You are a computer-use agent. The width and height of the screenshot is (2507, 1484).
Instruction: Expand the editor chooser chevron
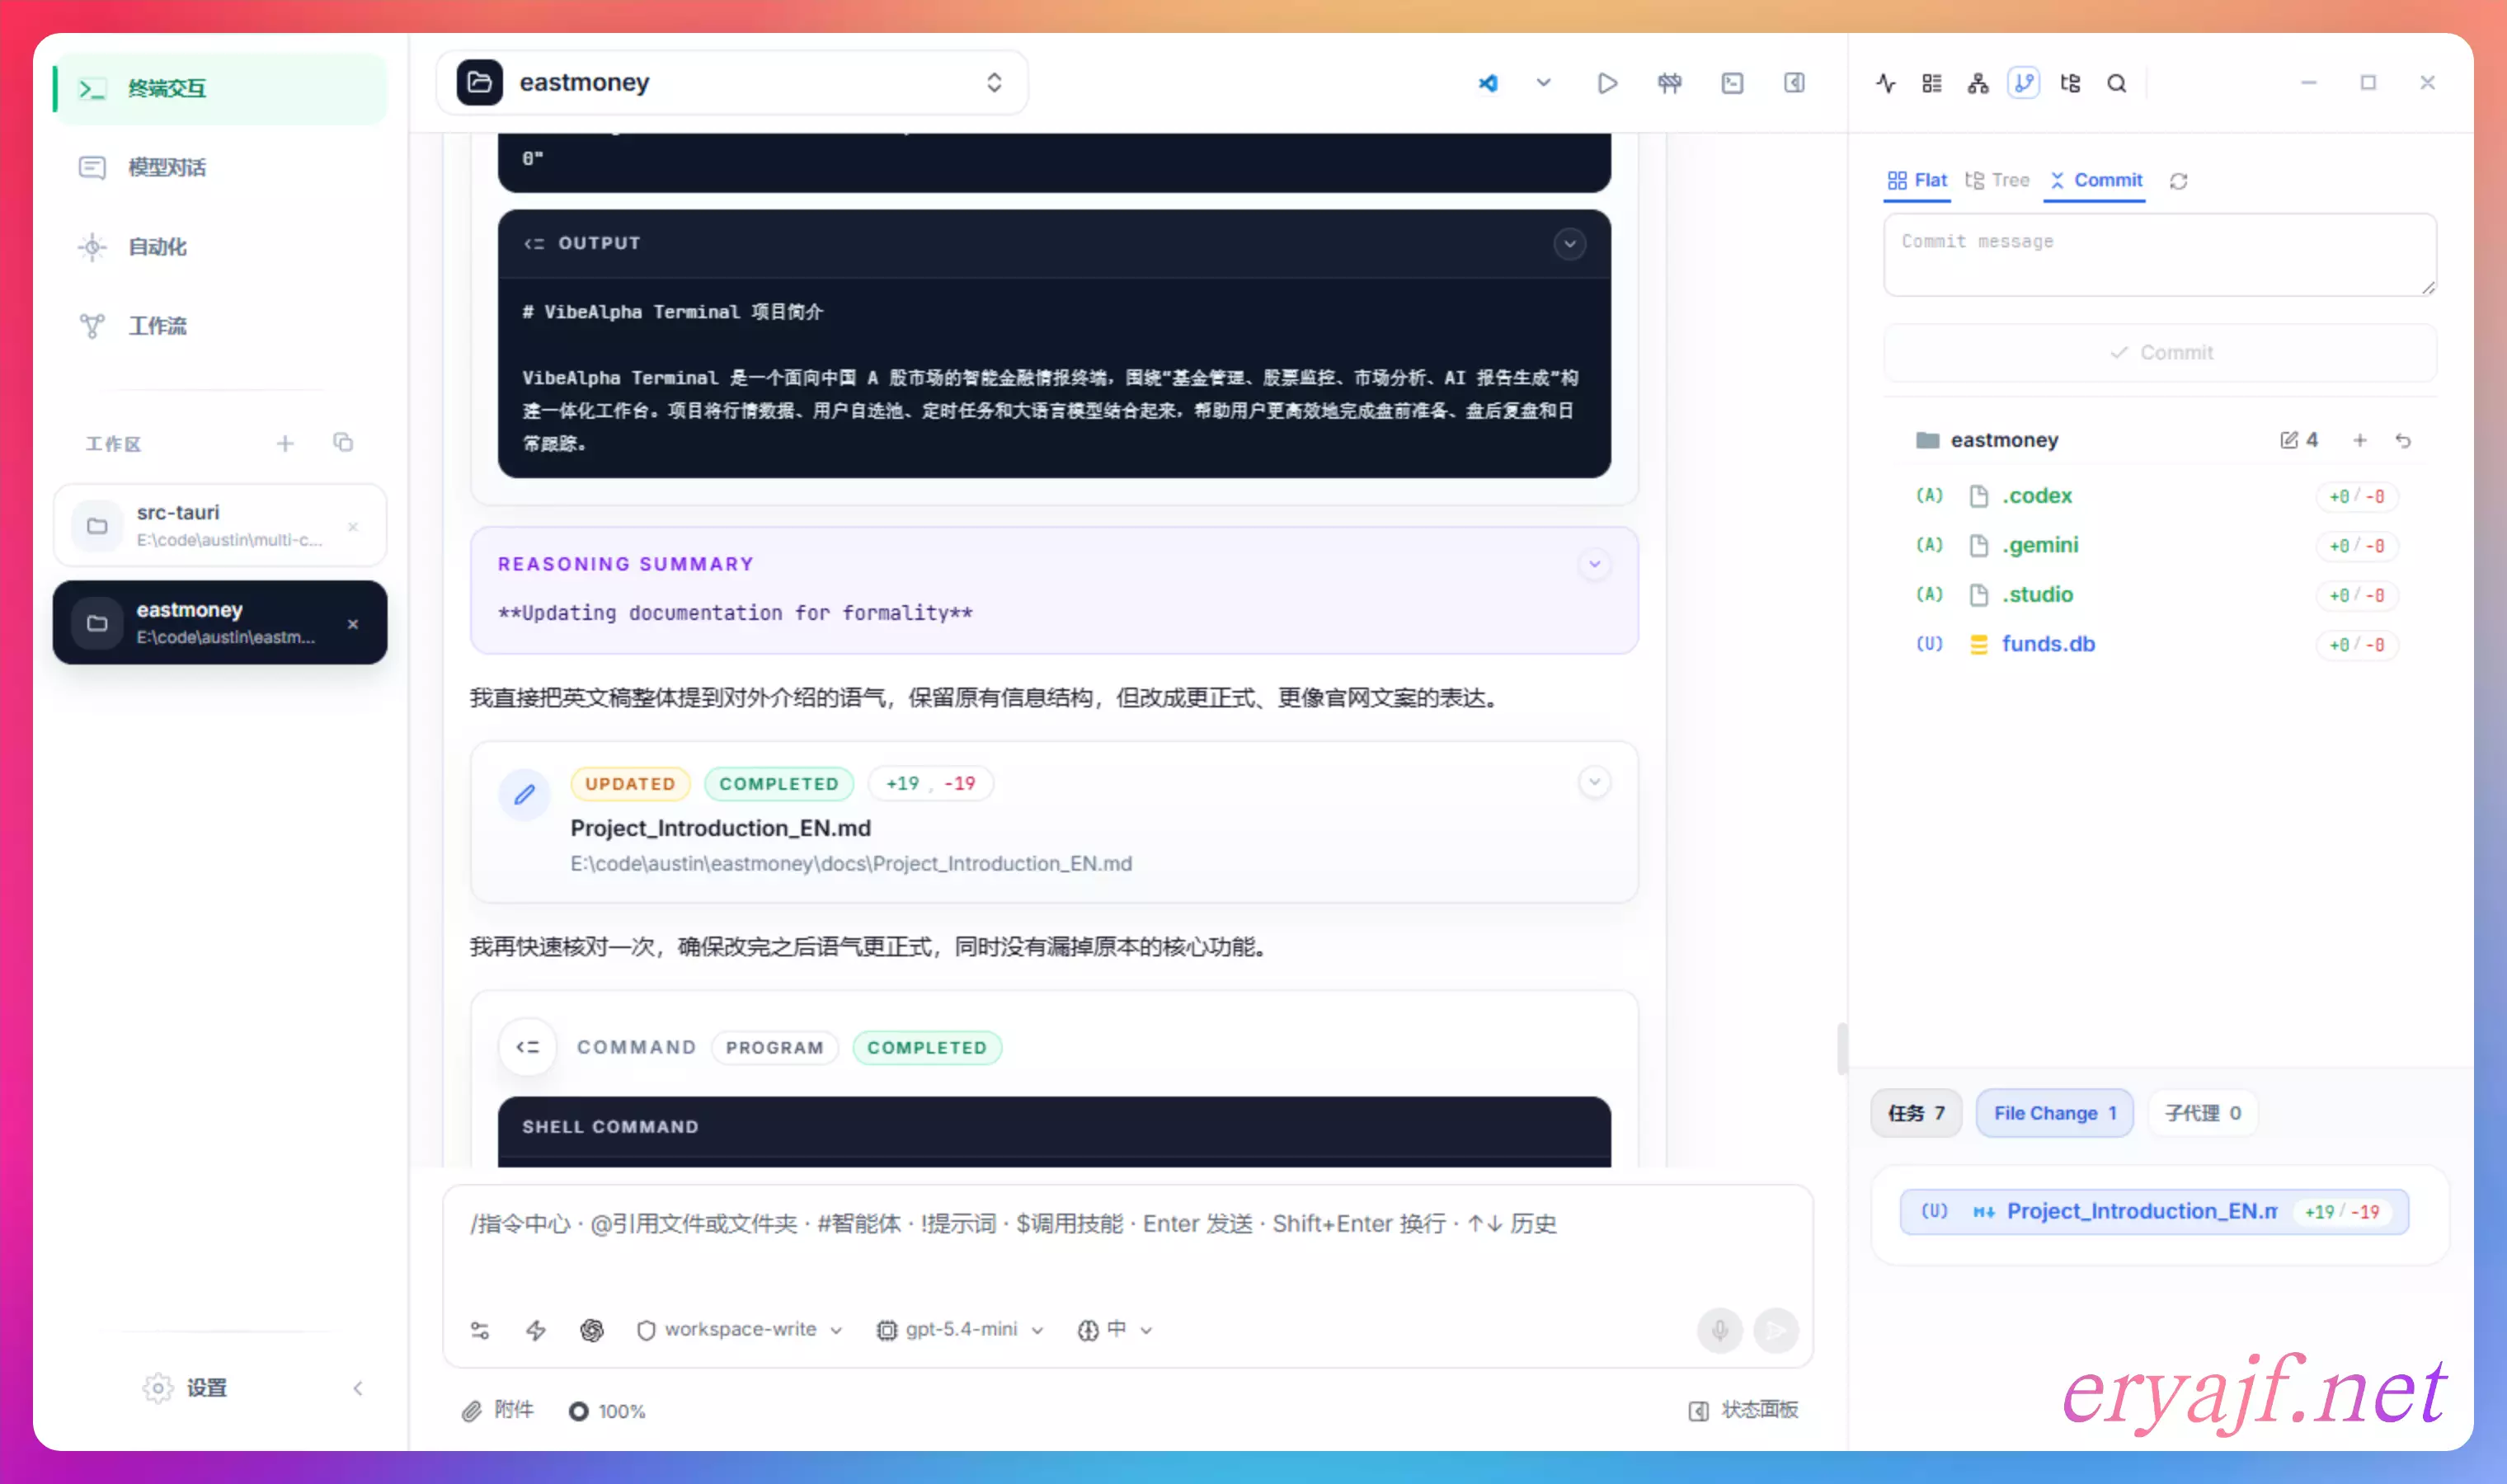pyautogui.click(x=1544, y=83)
